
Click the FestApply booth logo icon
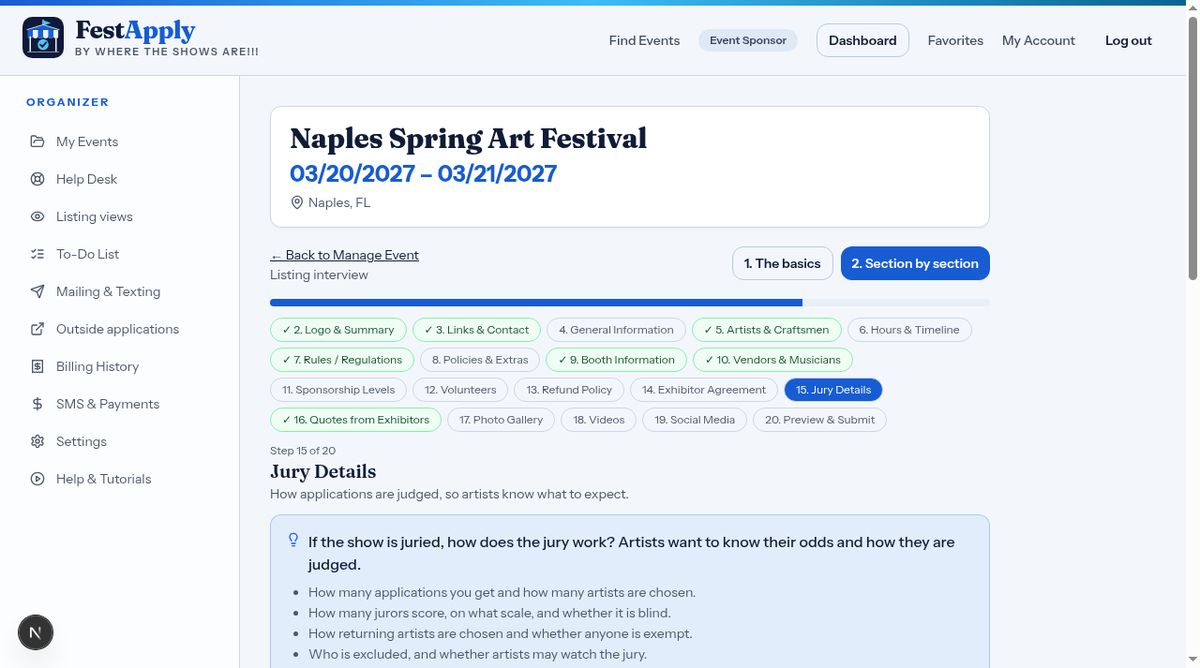(43, 38)
